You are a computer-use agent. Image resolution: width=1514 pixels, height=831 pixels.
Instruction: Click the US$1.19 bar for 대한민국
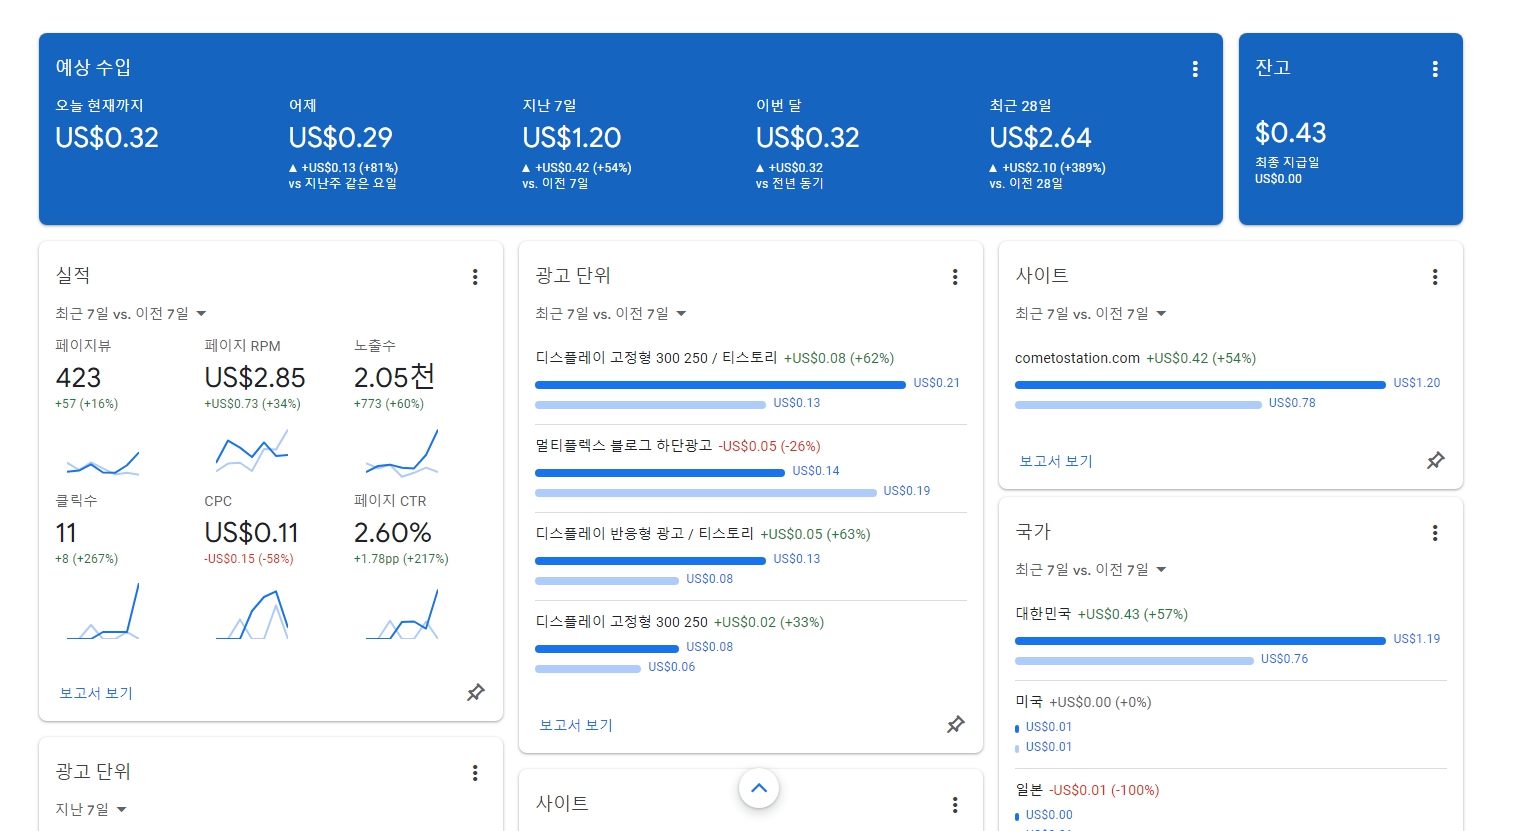coord(1200,640)
